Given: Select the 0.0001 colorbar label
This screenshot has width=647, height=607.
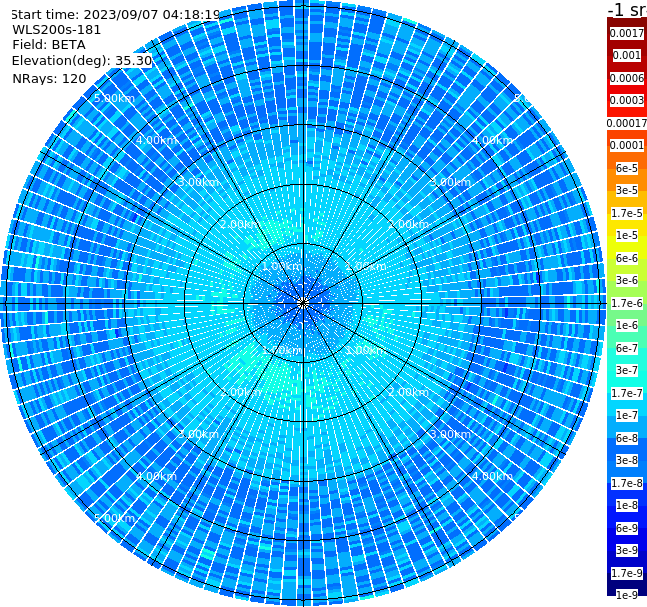Looking at the screenshot, I should click(627, 145).
